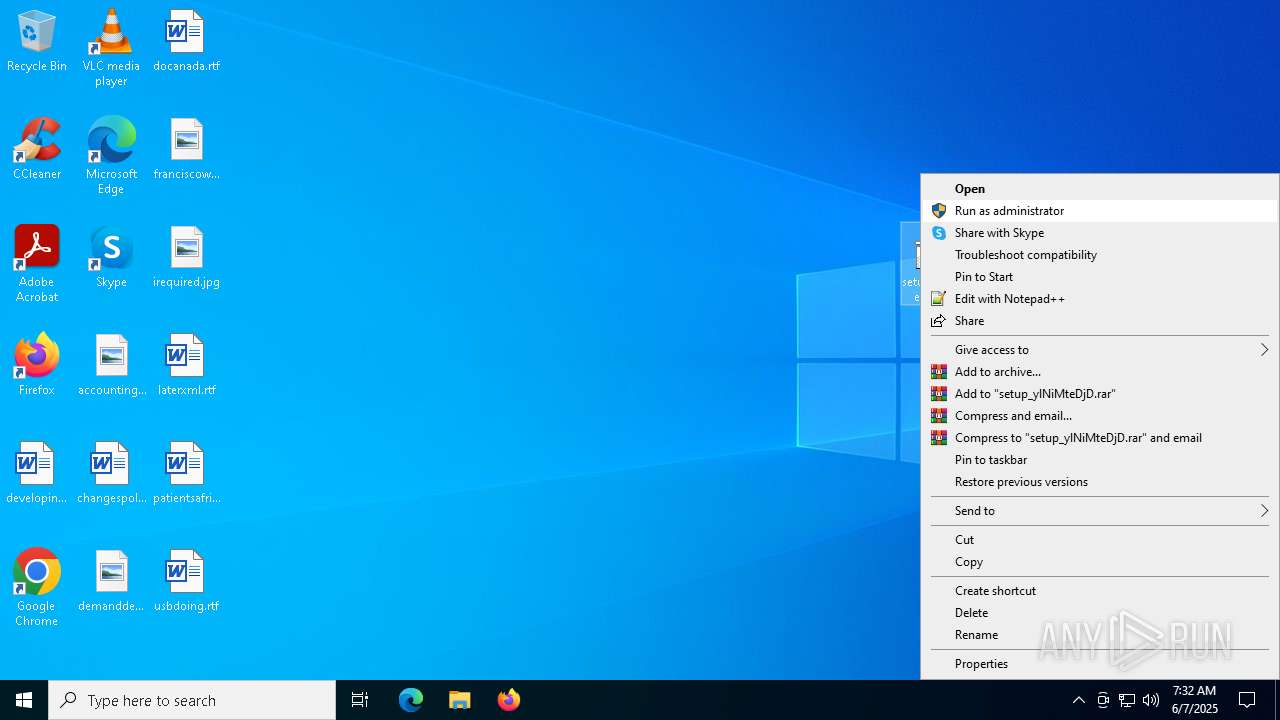Click the Share menu entry

tap(1100, 321)
